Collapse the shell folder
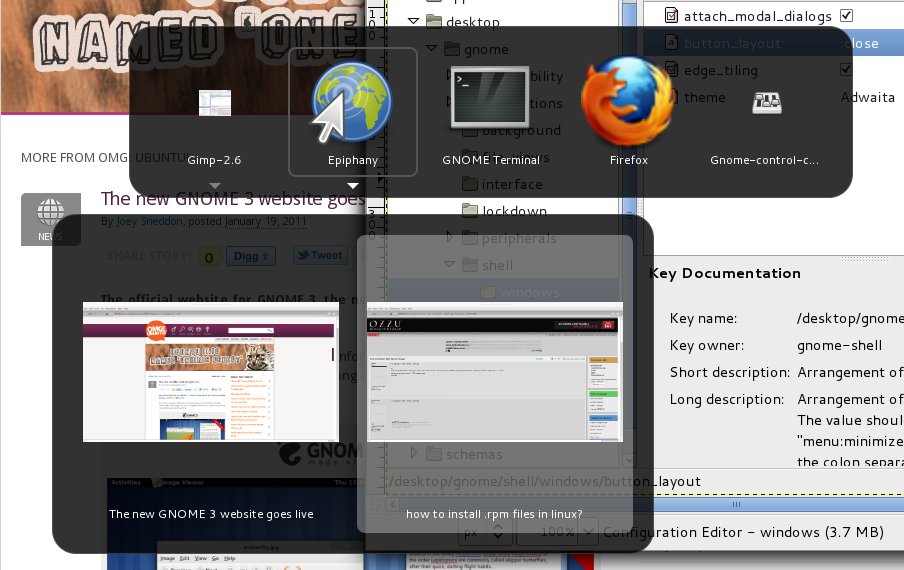The width and height of the screenshot is (904, 570). (x=450, y=264)
